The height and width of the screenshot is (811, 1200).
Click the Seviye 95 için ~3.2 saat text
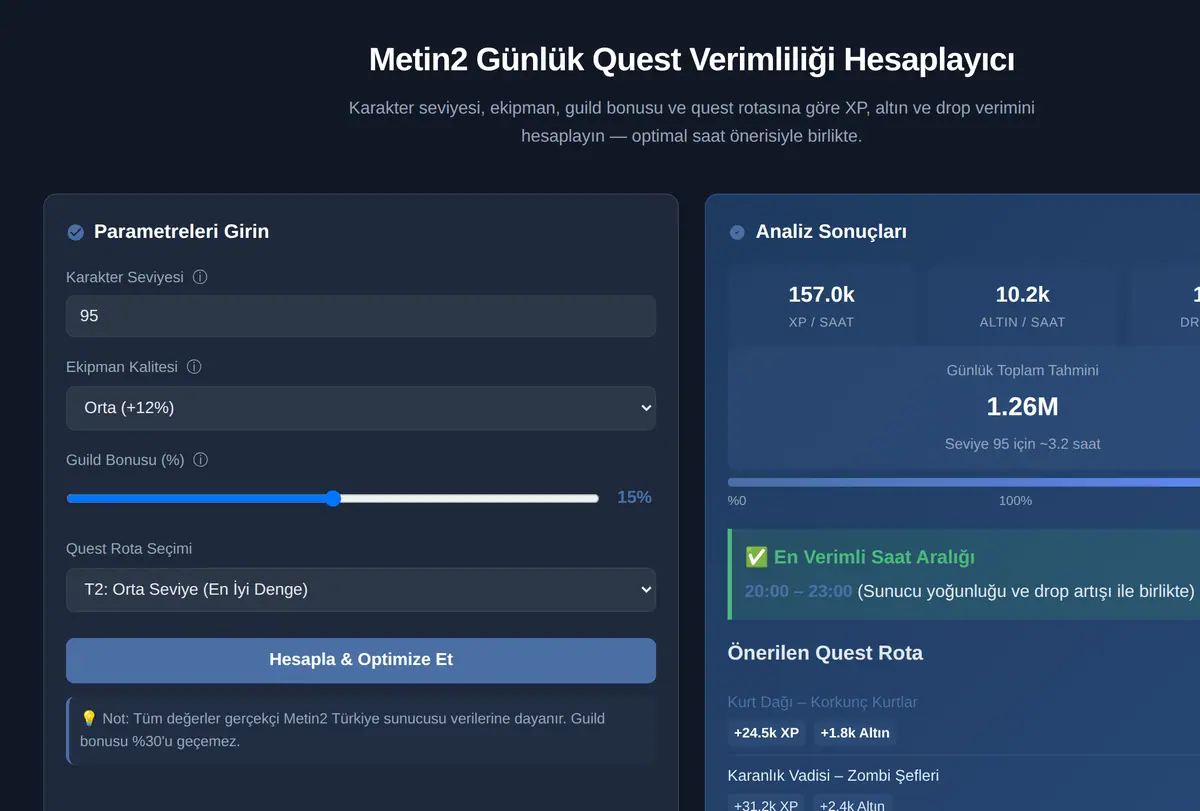[x=1022, y=444]
